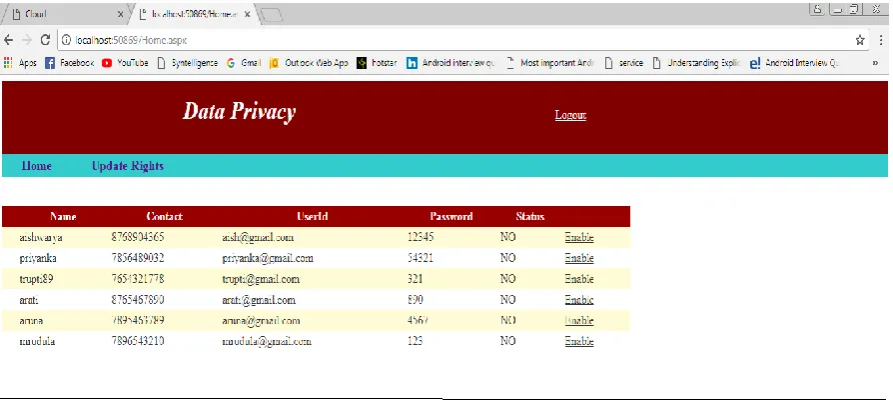Open the Syntelligence bookmark
This screenshot has height=412, width=893.
[187, 63]
